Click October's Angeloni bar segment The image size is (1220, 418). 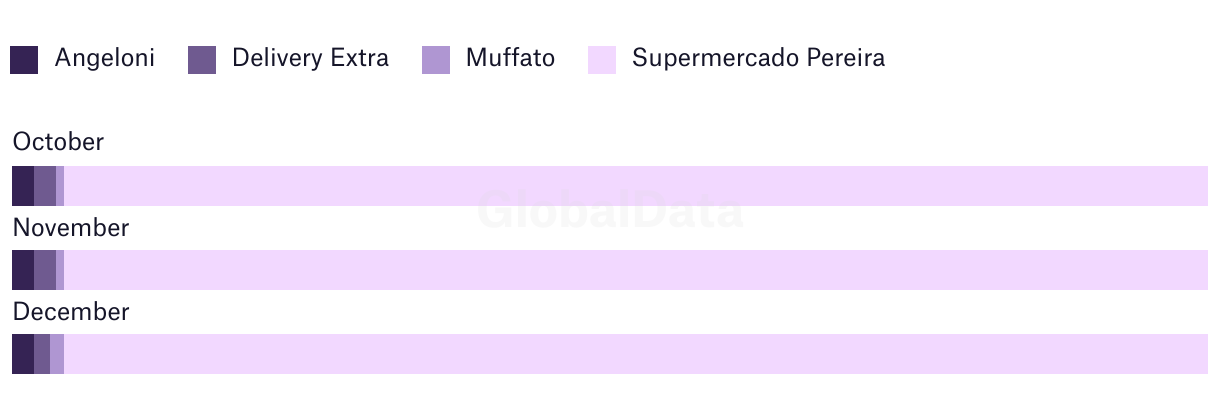[x=23, y=186]
